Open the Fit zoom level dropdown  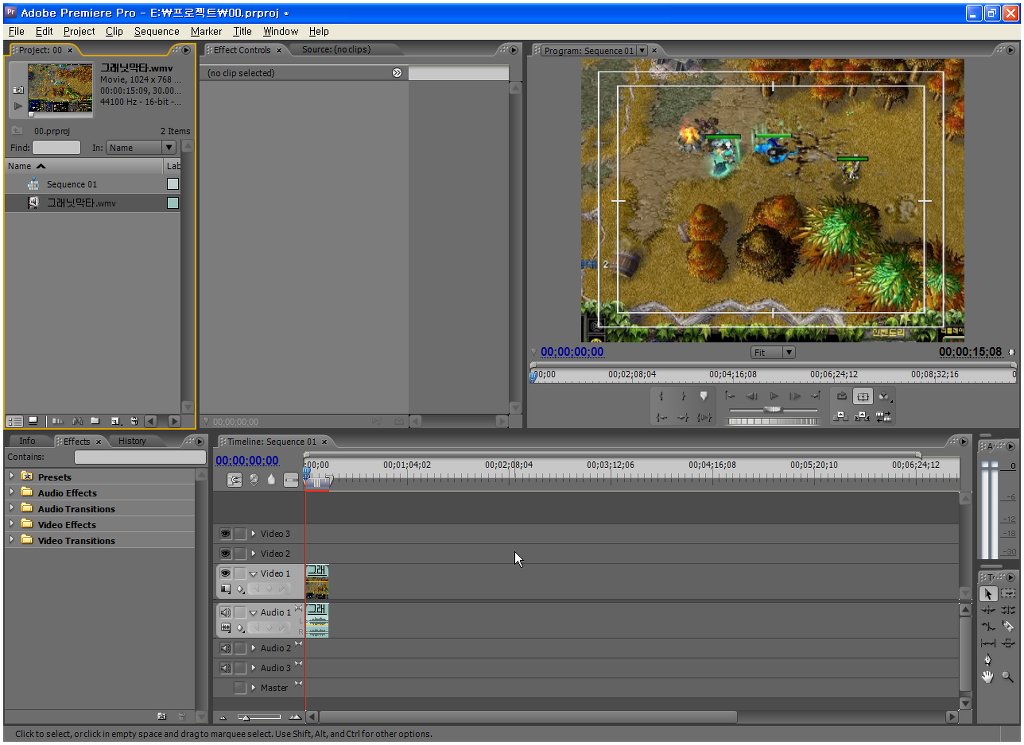[773, 353]
